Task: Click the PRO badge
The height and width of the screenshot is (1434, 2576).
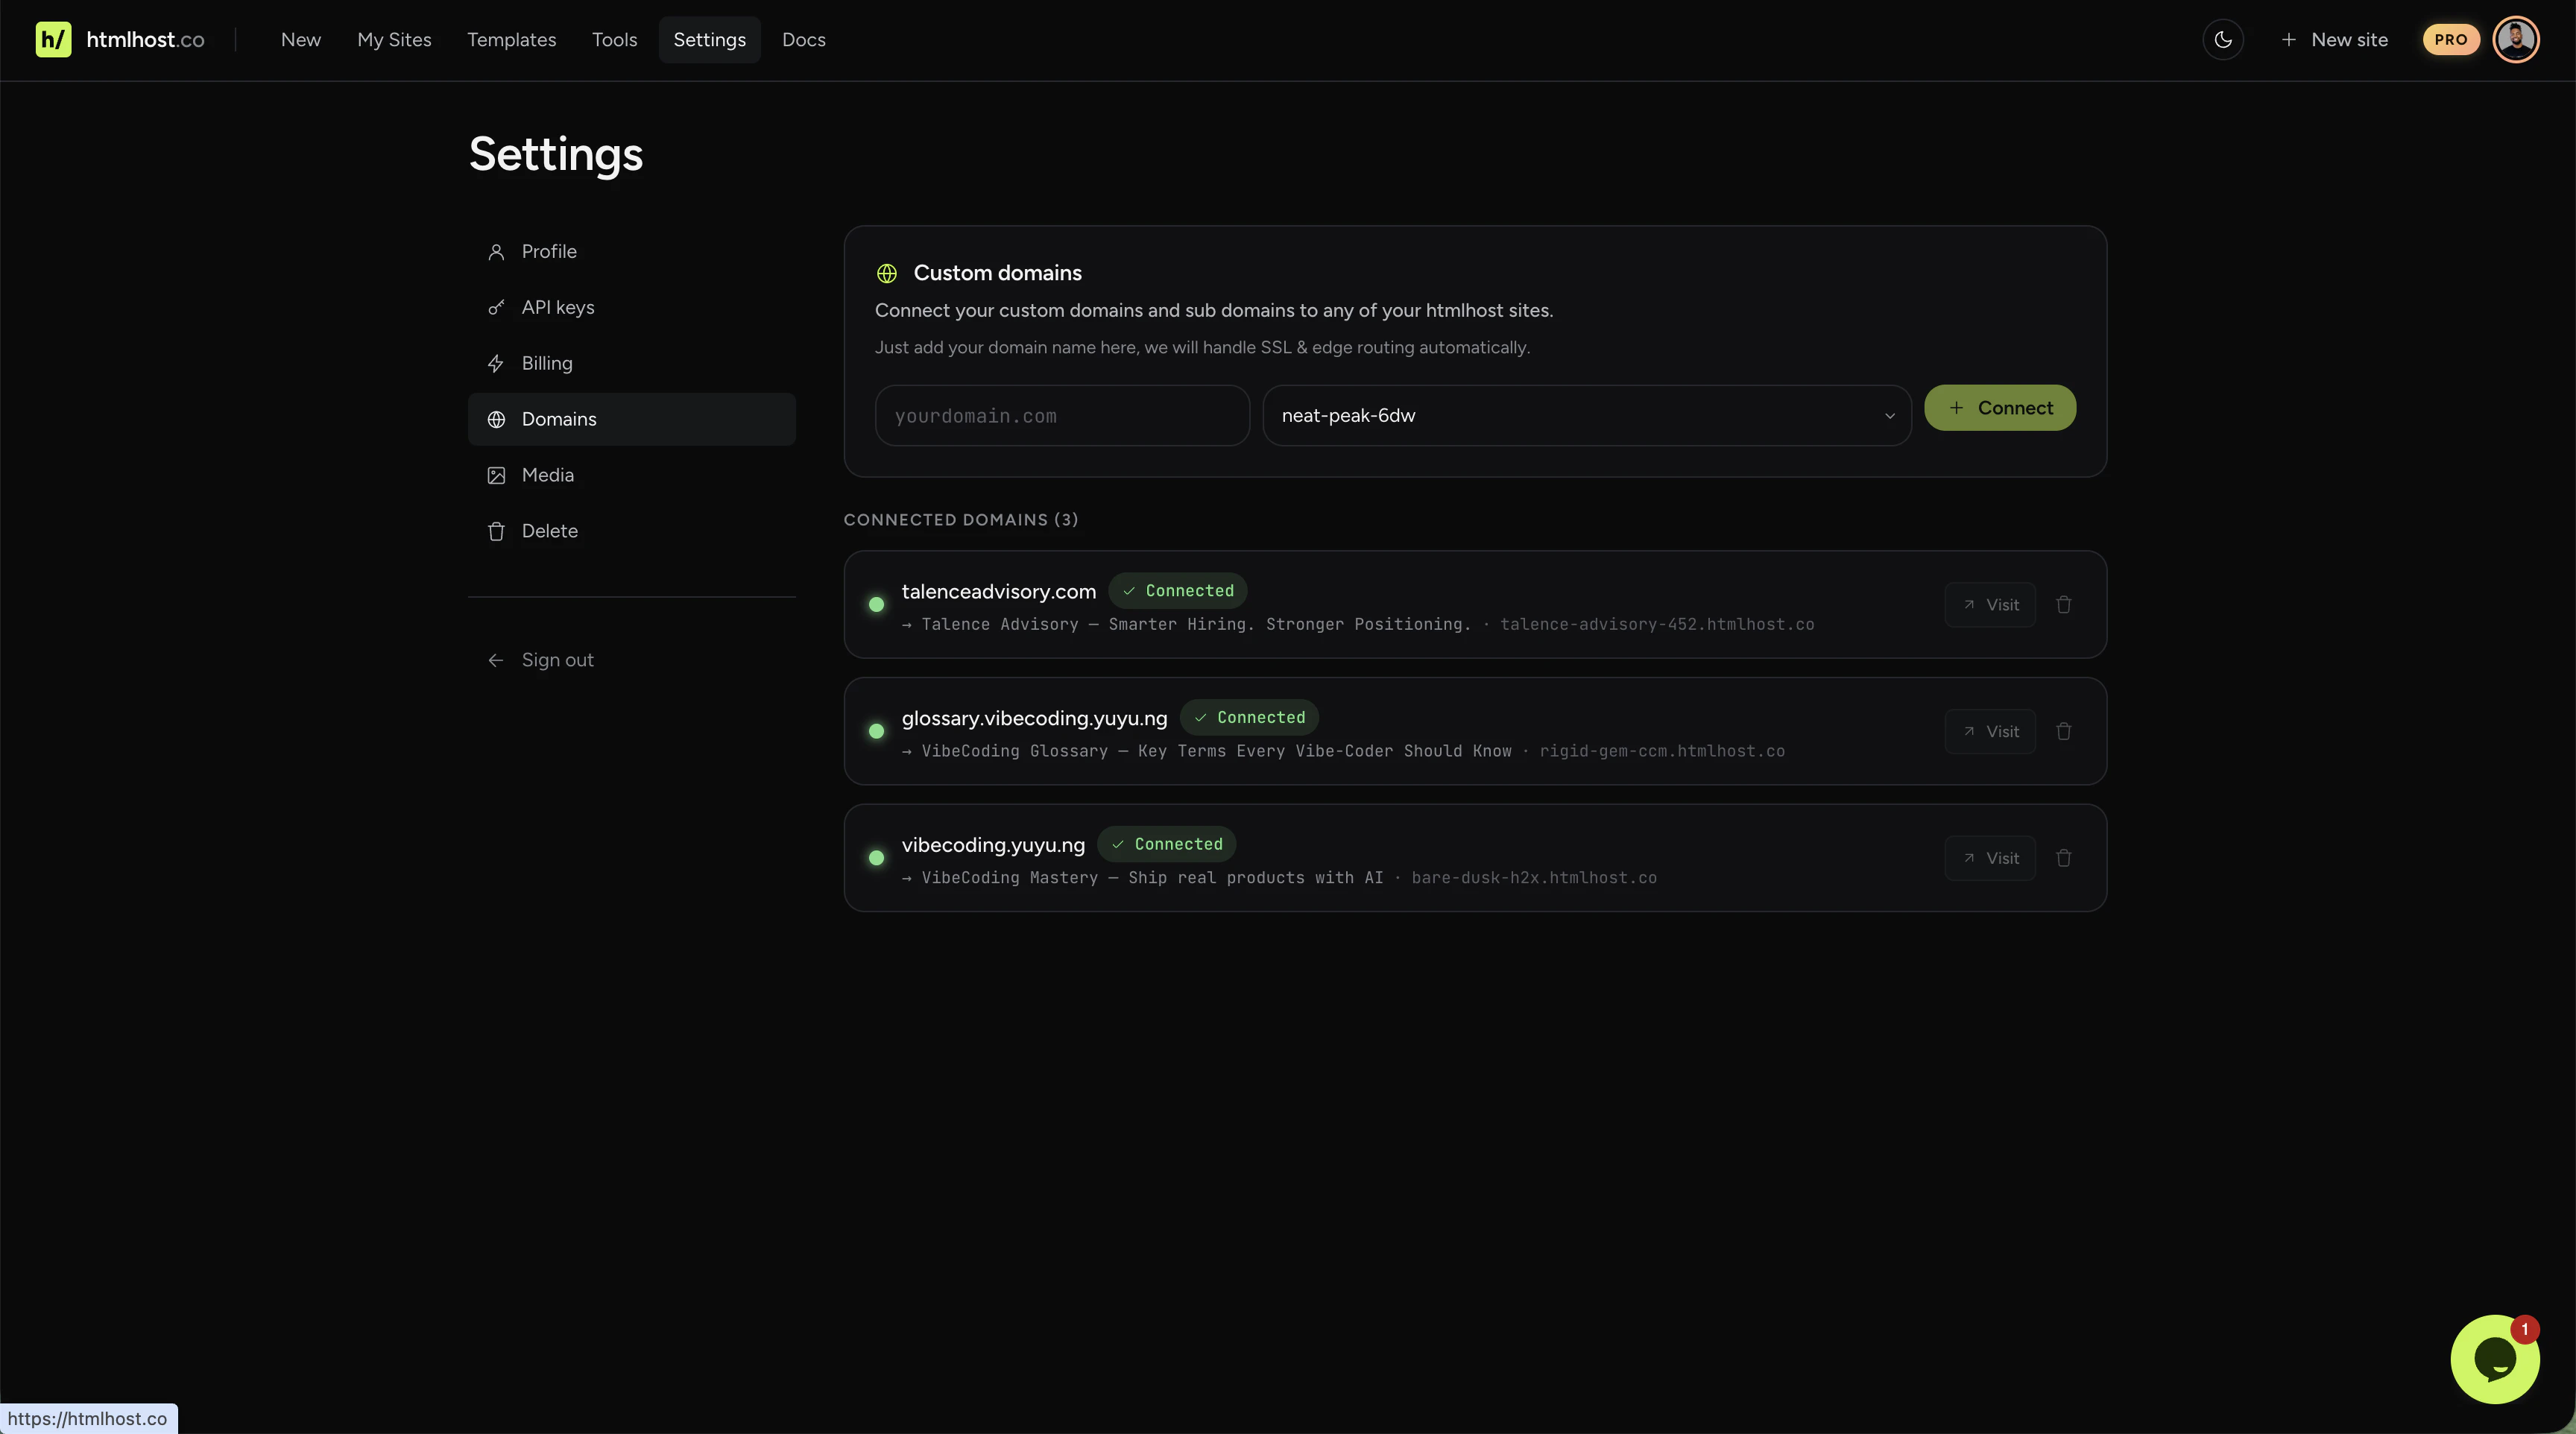Action: [2451, 40]
